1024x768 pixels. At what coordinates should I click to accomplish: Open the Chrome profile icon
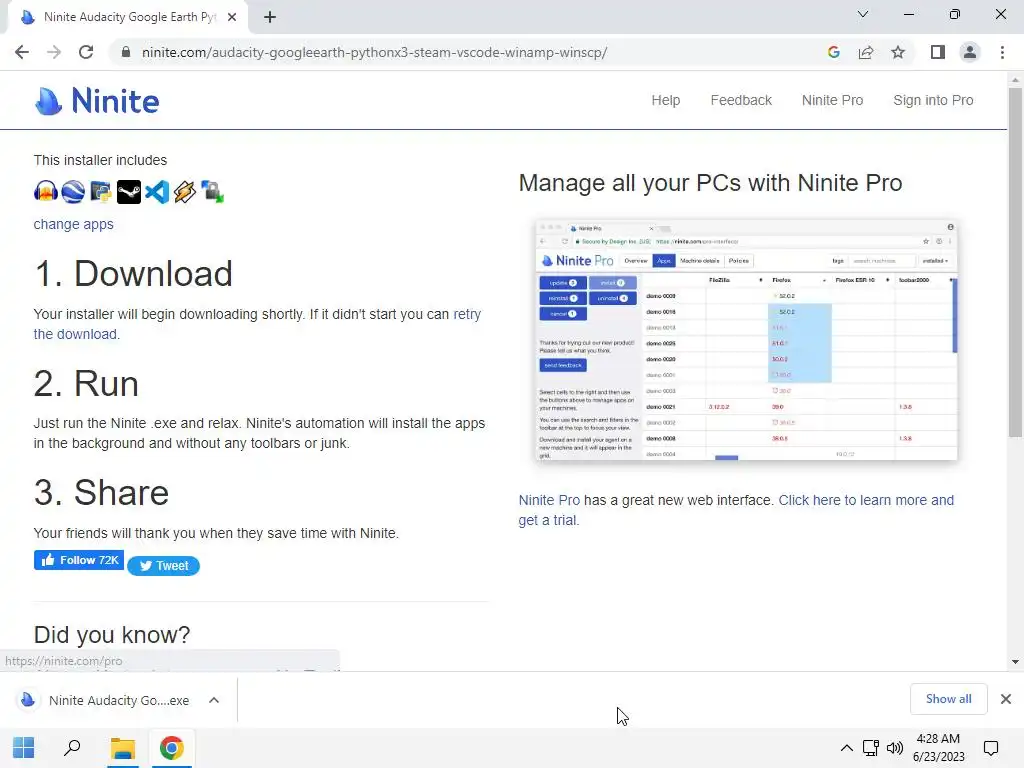970,52
